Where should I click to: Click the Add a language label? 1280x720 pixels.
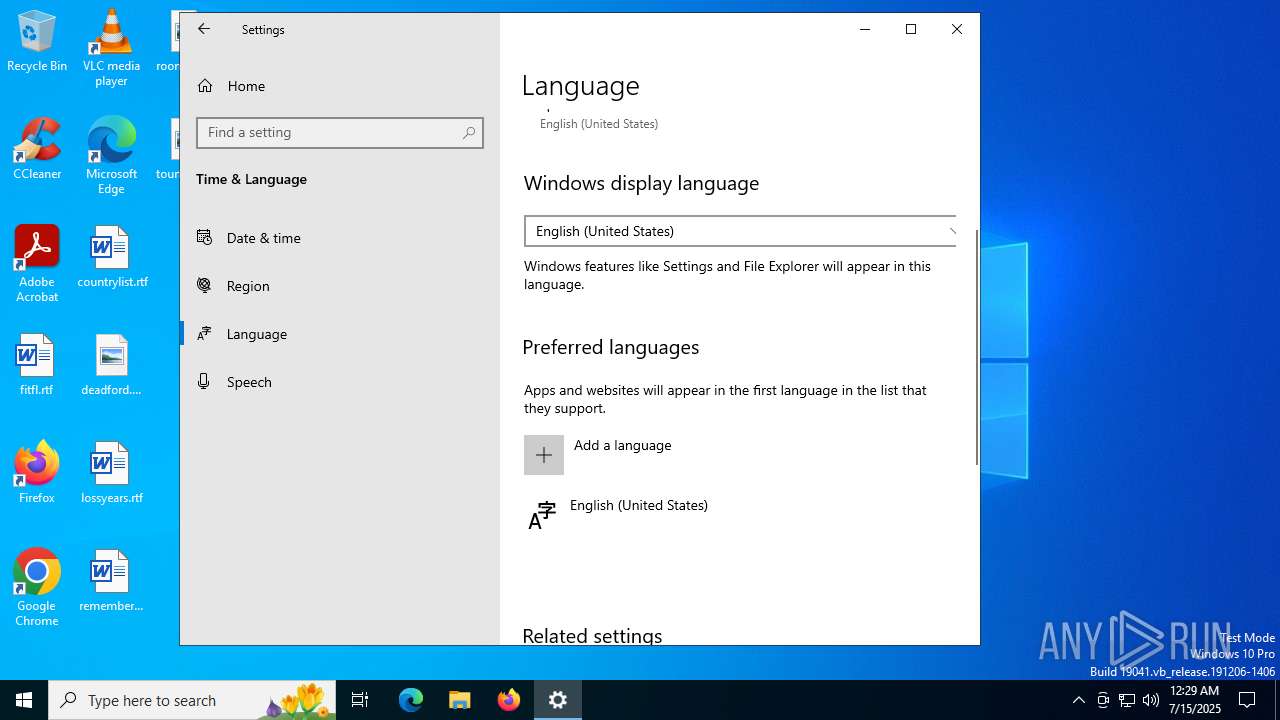[x=622, y=445]
